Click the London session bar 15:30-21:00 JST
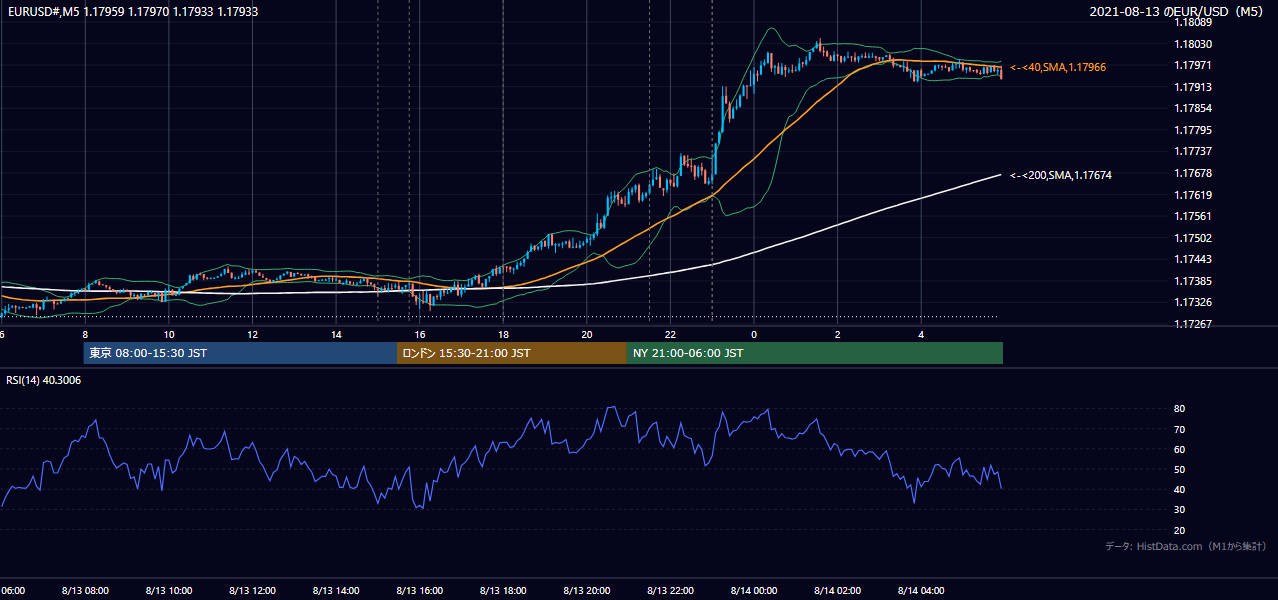The width and height of the screenshot is (1278, 600). 512,353
